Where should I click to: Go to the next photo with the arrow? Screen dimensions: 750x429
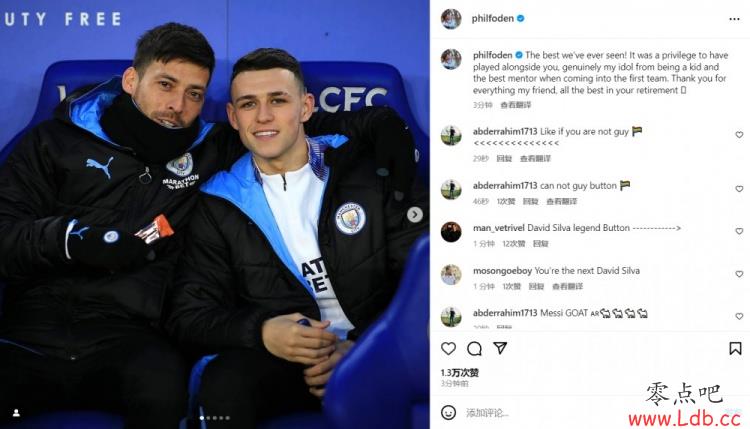[415, 215]
